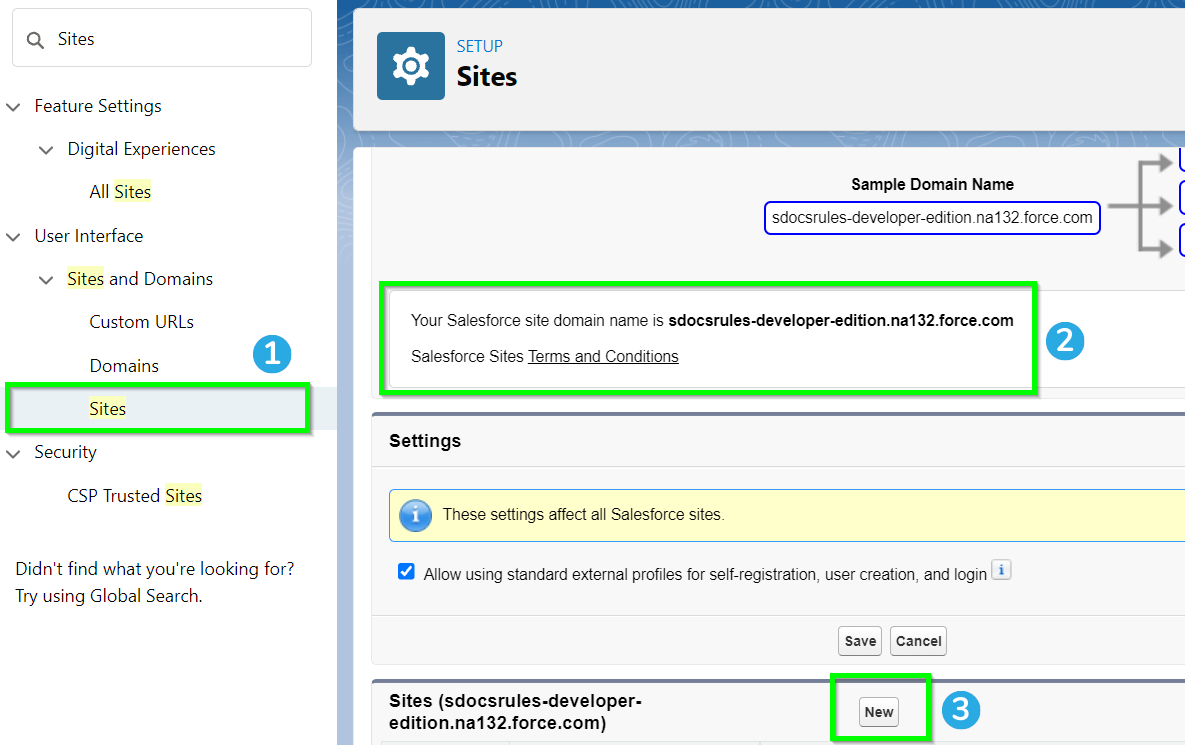Click the Cancel button
The width and height of the screenshot is (1185, 745).
point(918,641)
